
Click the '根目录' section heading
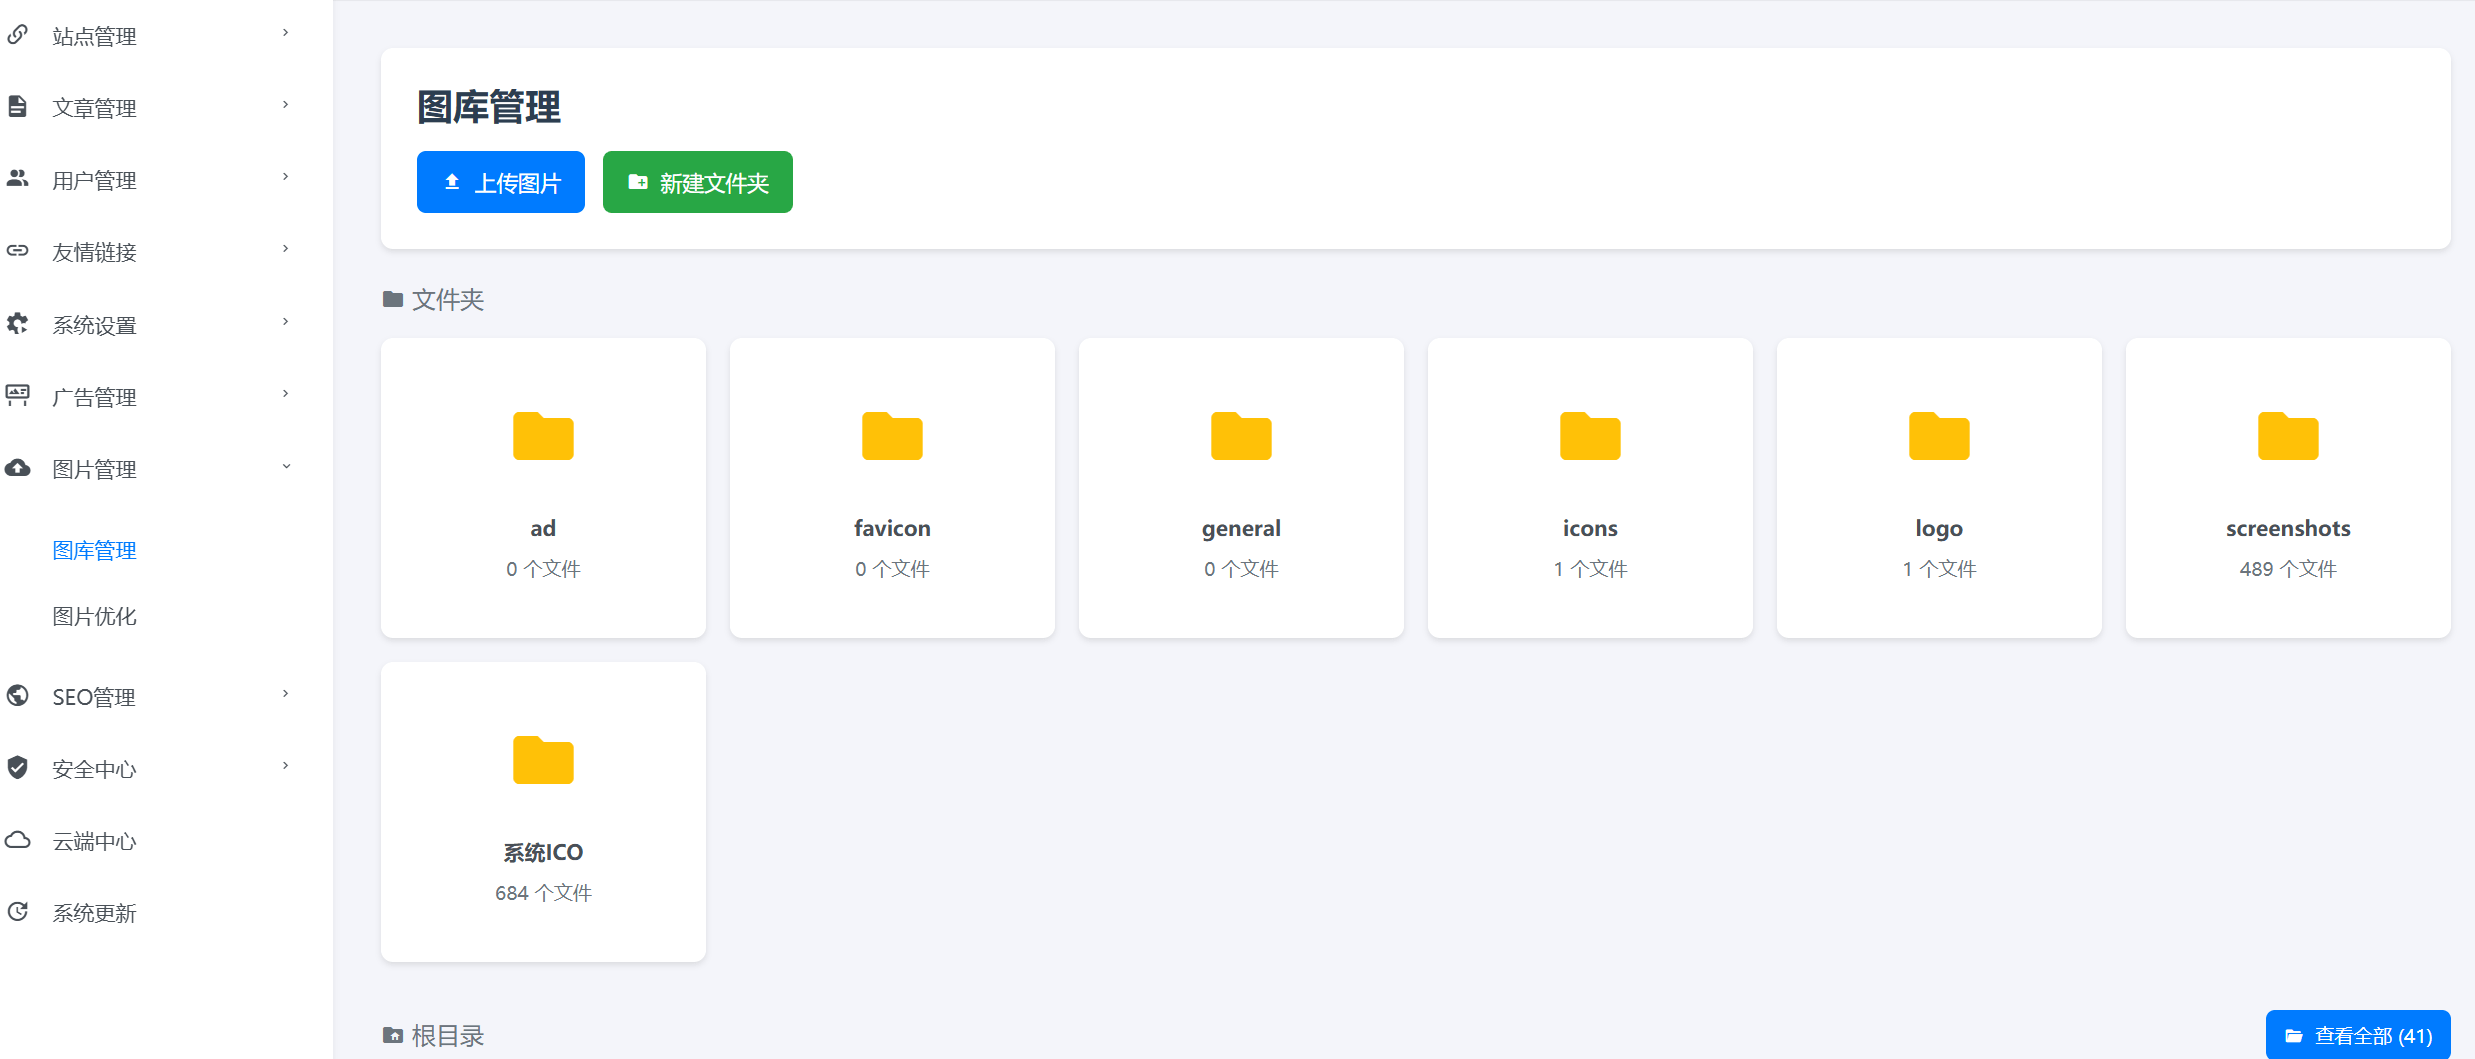coord(448,1036)
